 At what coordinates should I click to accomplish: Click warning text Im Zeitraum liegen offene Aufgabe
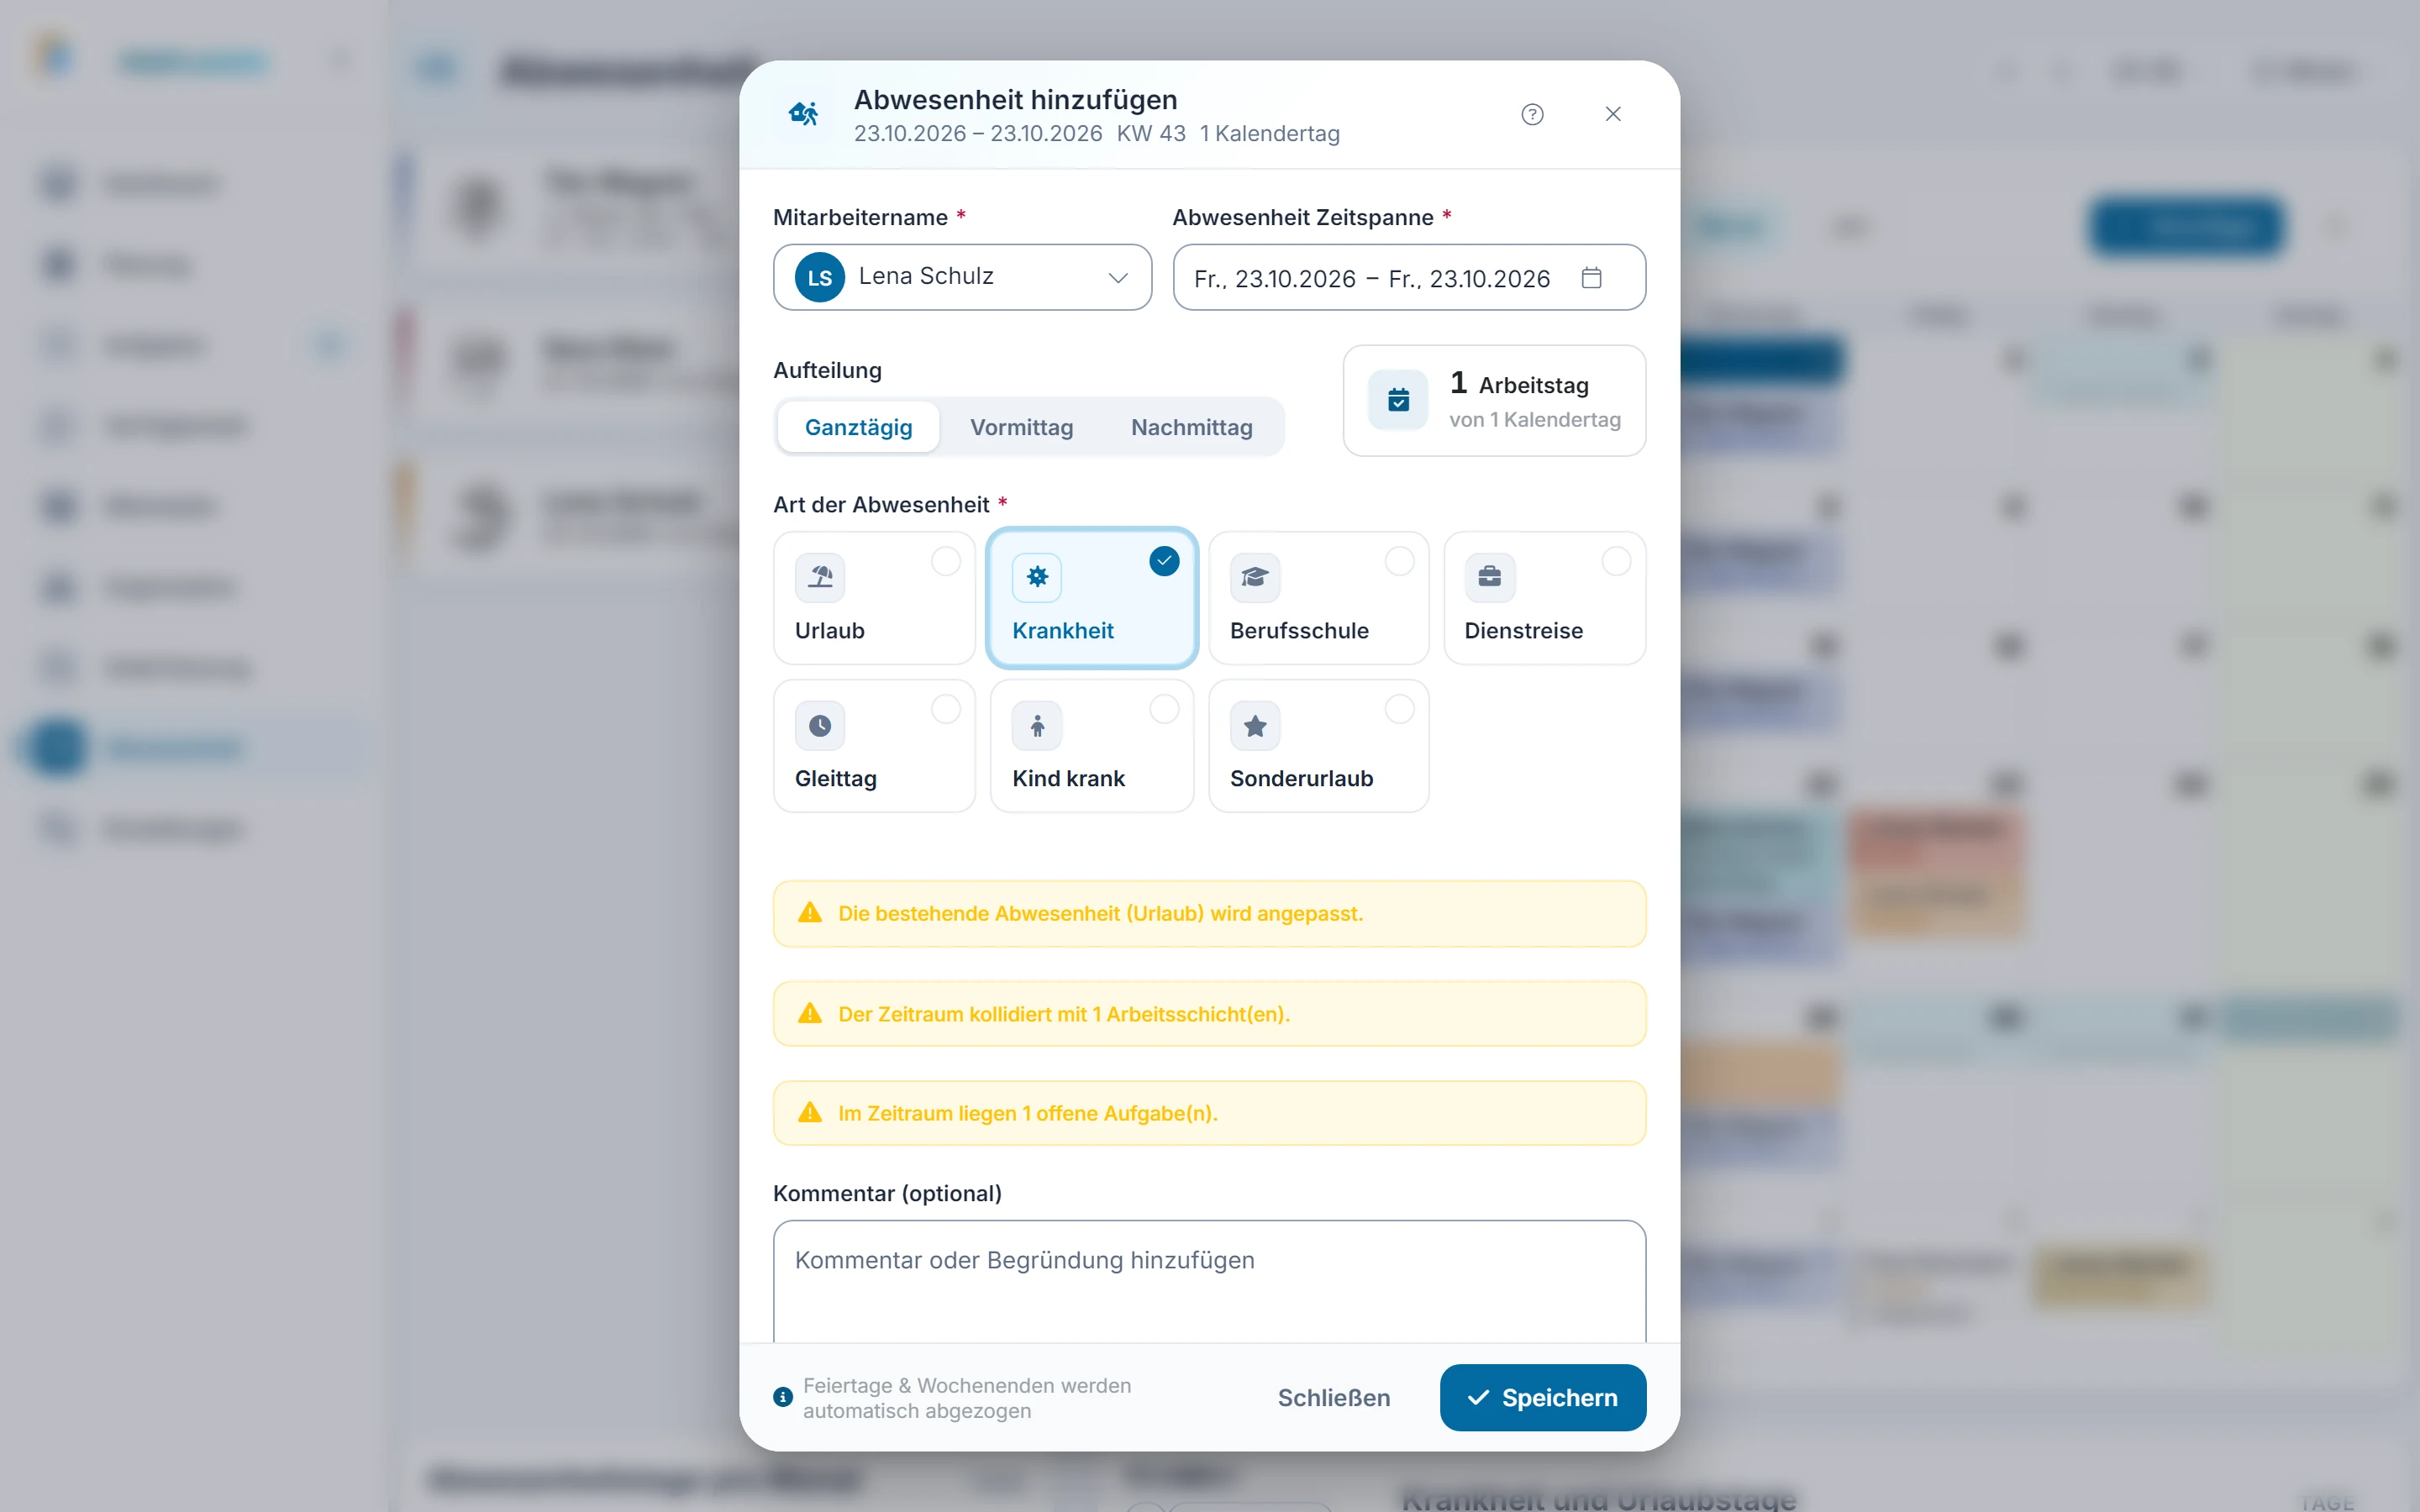(1027, 1113)
